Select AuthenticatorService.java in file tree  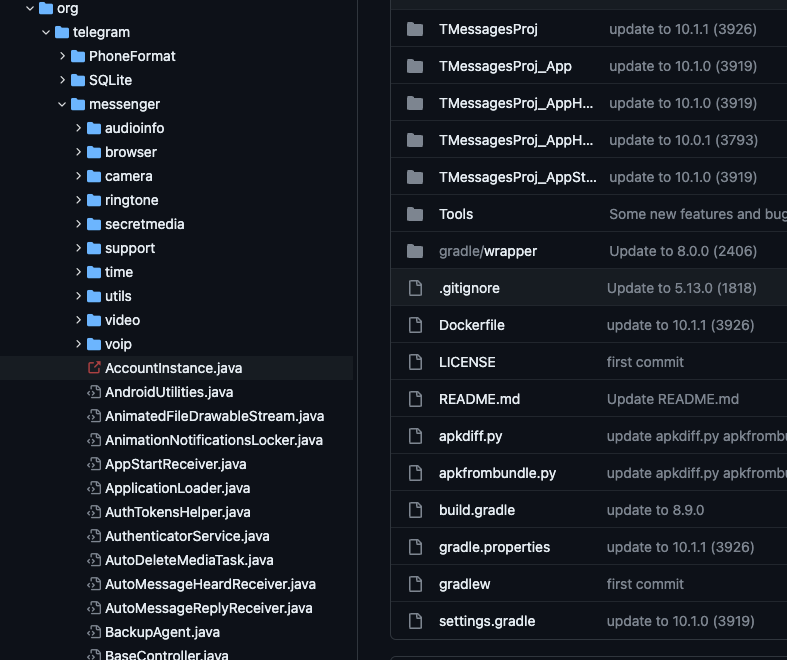point(187,536)
